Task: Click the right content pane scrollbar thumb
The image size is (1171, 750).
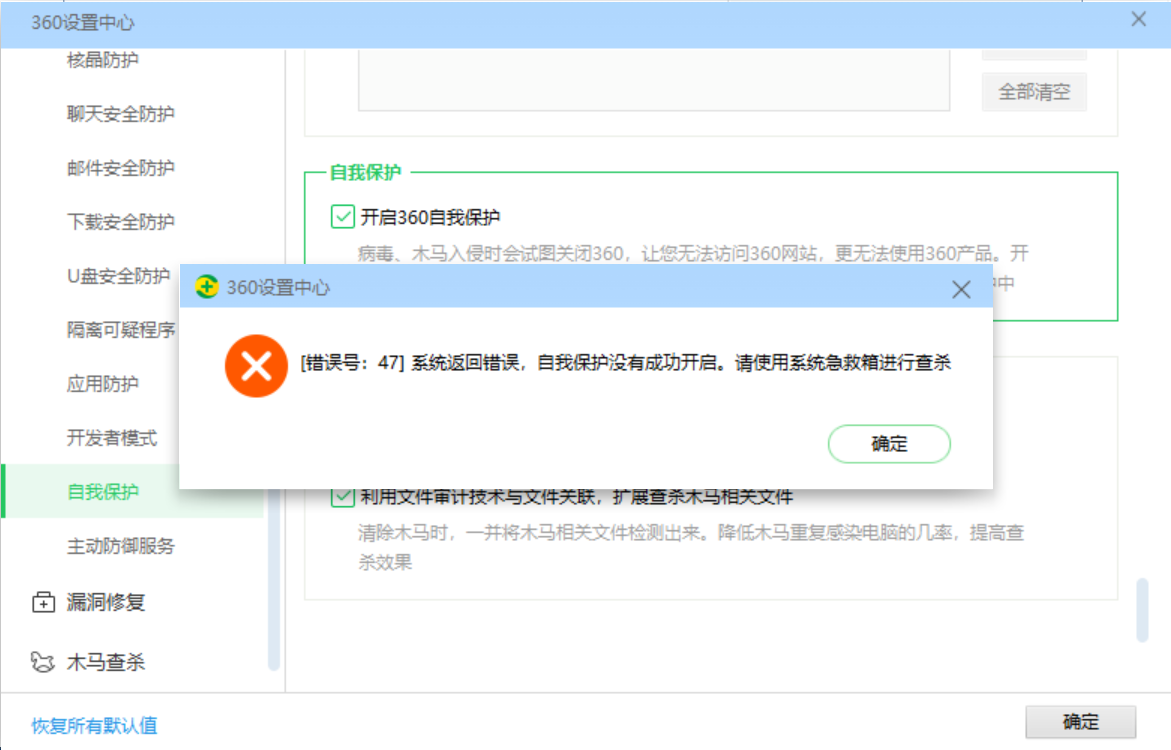Action: [1143, 610]
